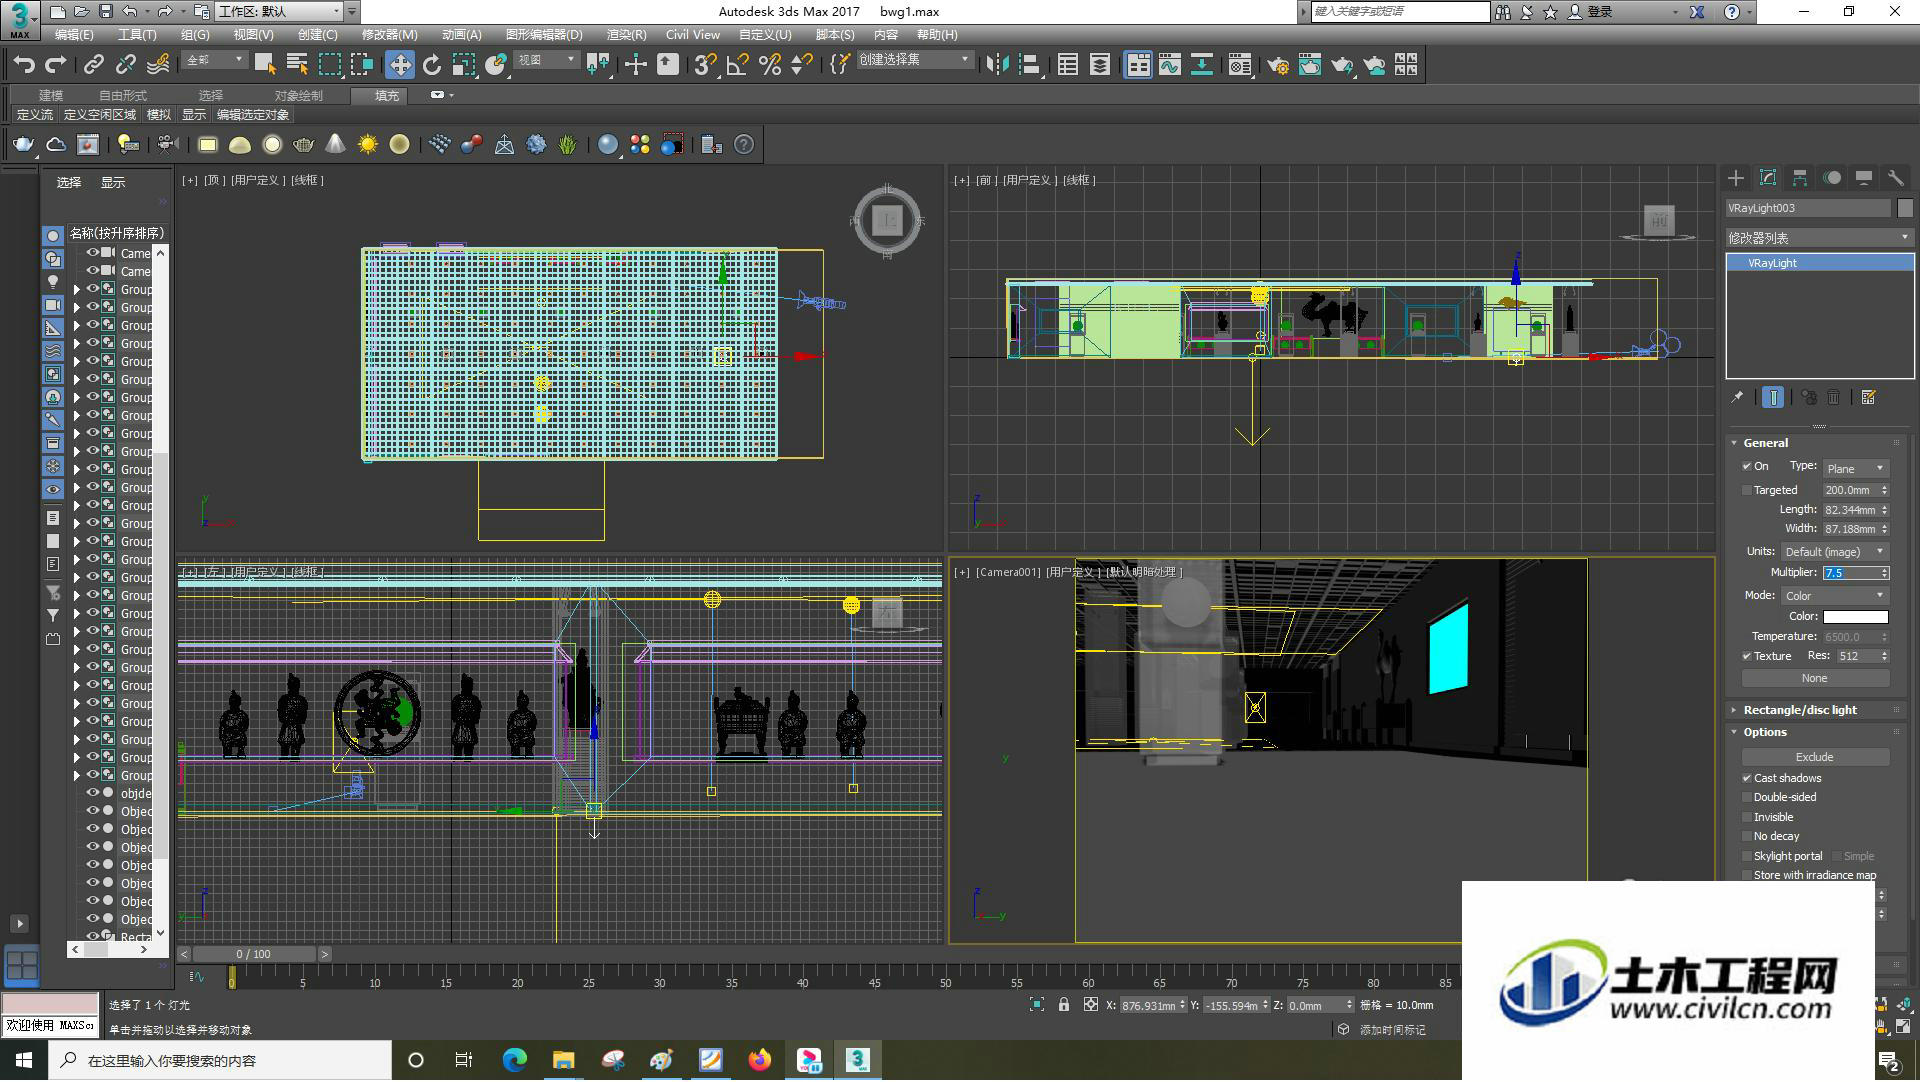Viewport: 1920px width, 1082px height.
Task: Click the Exclude button
Action: tap(1815, 758)
